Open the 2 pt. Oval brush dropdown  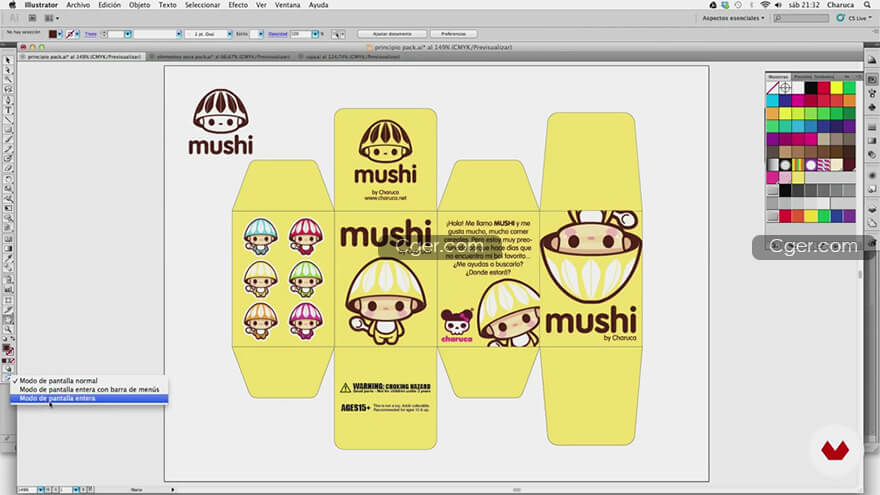[x=229, y=34]
